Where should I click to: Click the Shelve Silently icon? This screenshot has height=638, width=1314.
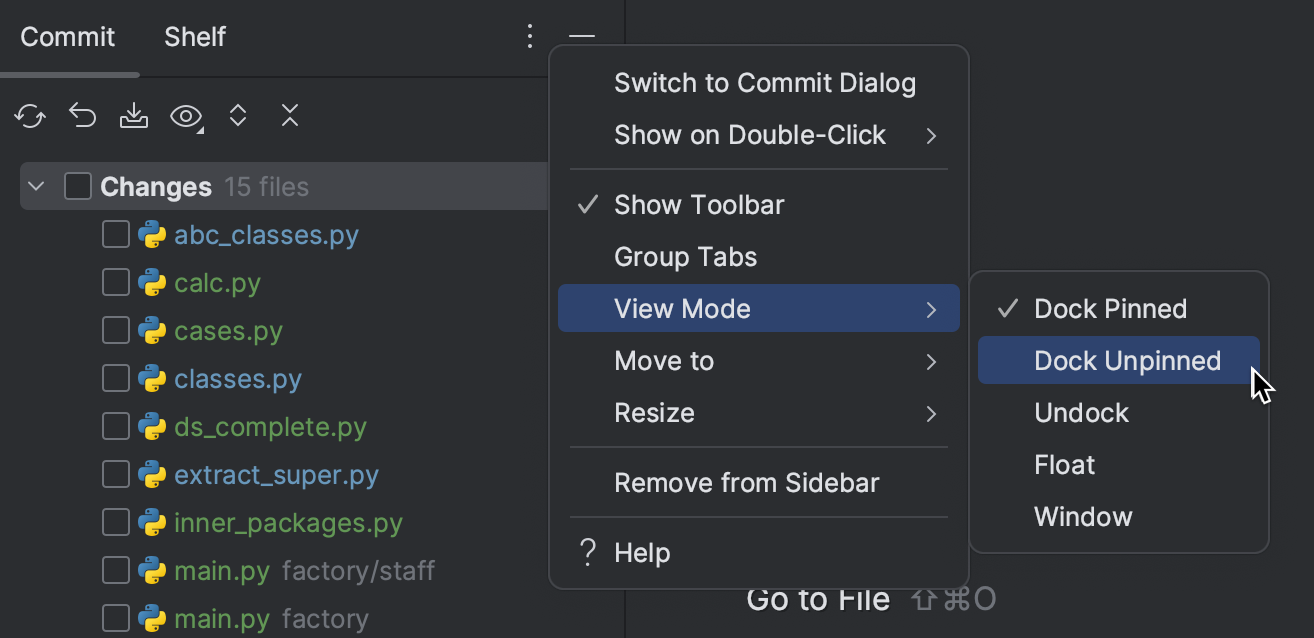tap(134, 115)
